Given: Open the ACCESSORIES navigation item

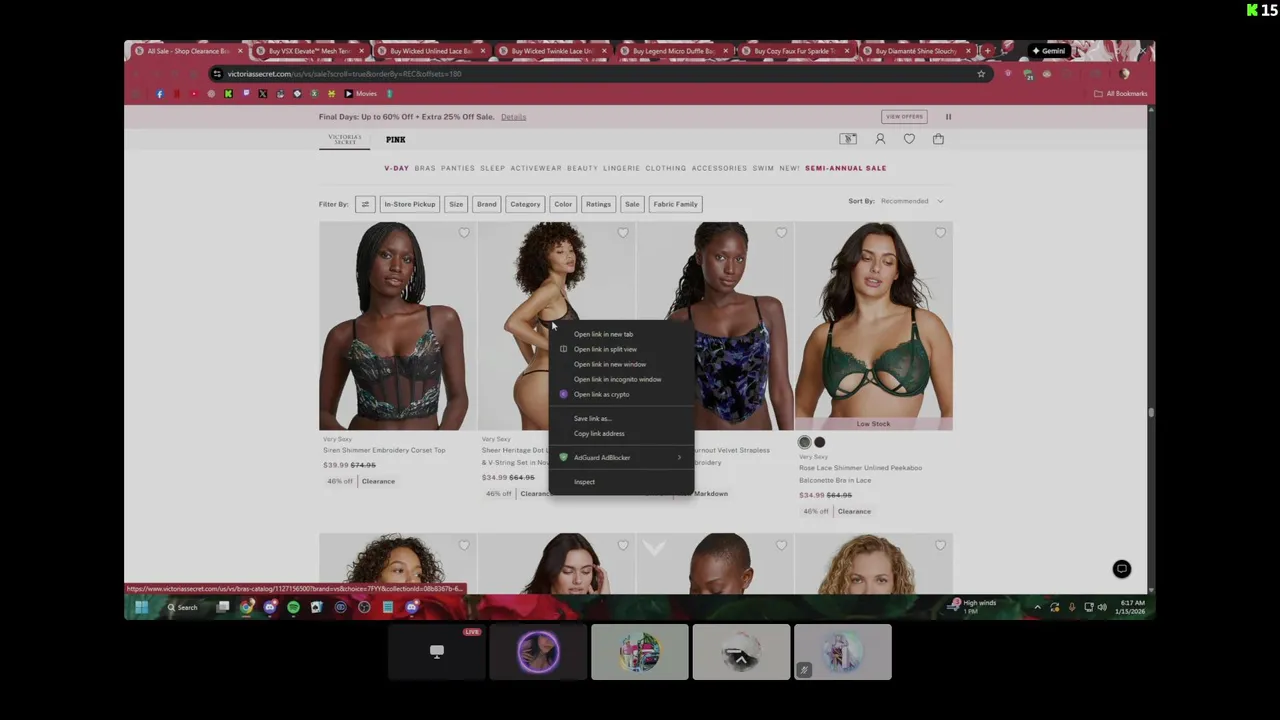Looking at the screenshot, I should 719,168.
